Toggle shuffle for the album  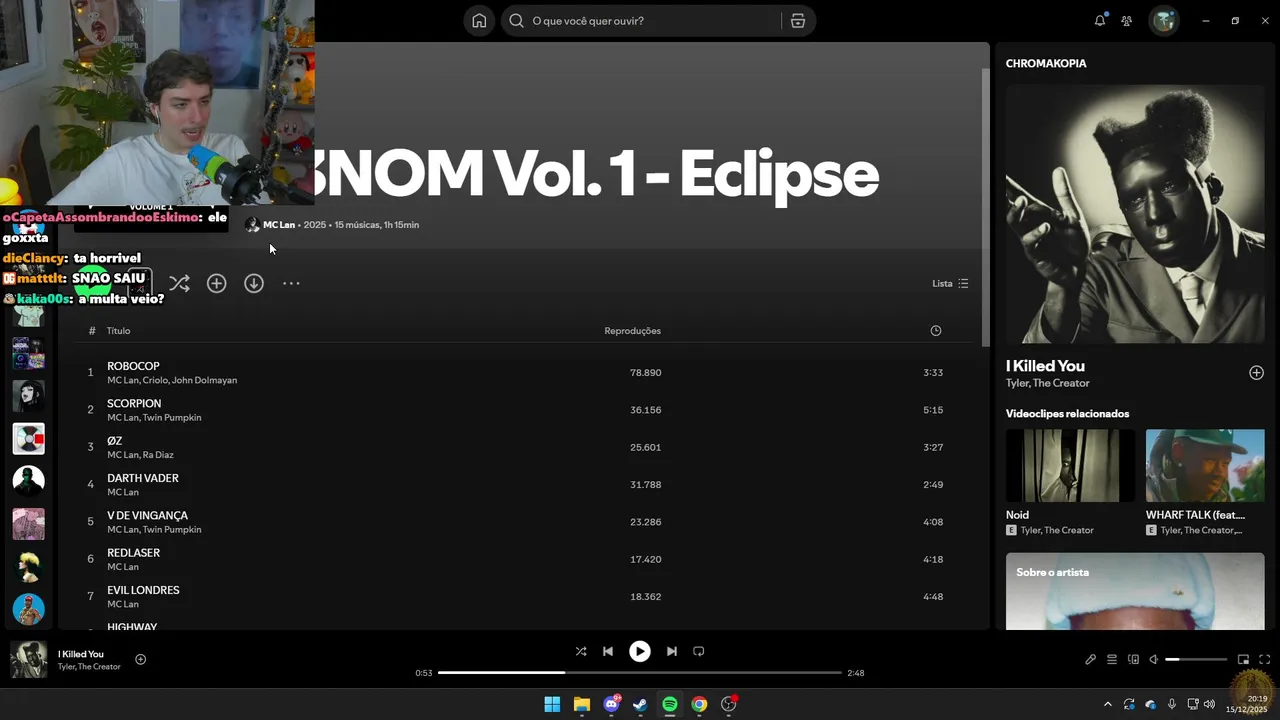pos(179,284)
